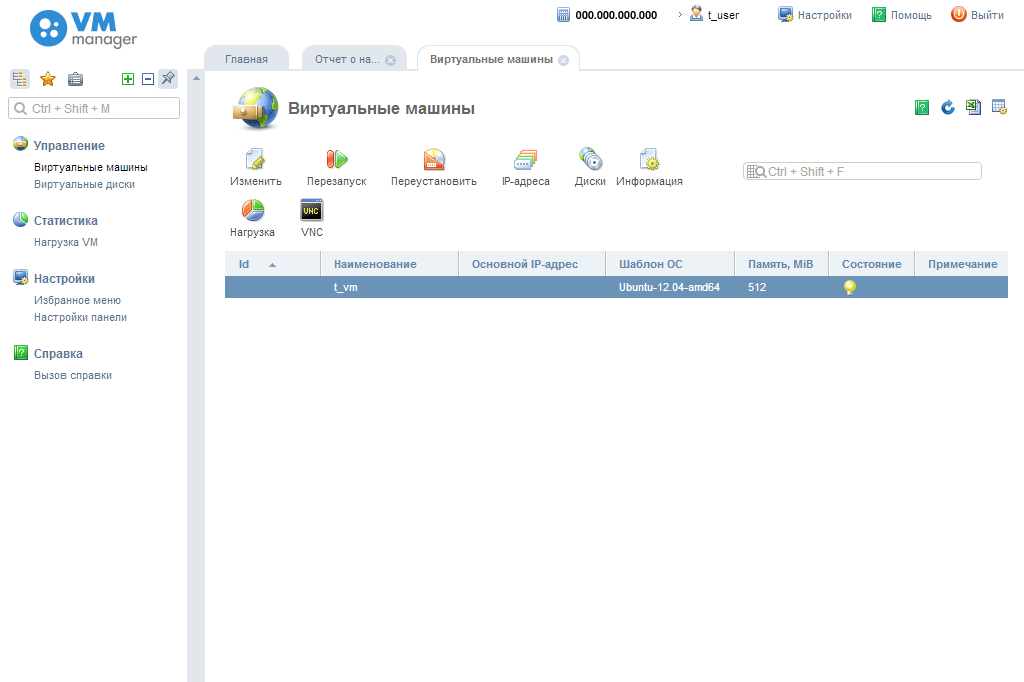Image resolution: width=1024 pixels, height=682 pixels.
Task: Click Выйти to log out
Action: coord(977,14)
